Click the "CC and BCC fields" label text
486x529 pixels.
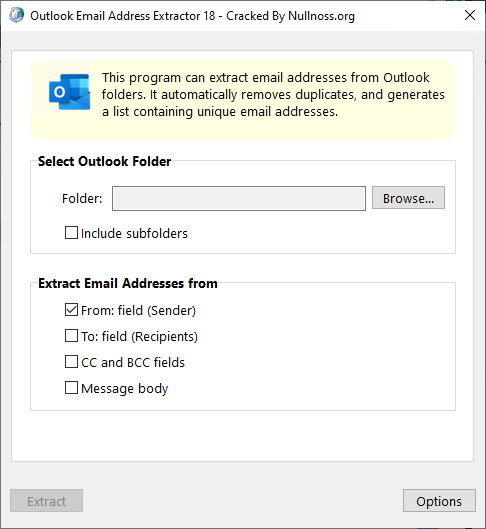pos(133,362)
